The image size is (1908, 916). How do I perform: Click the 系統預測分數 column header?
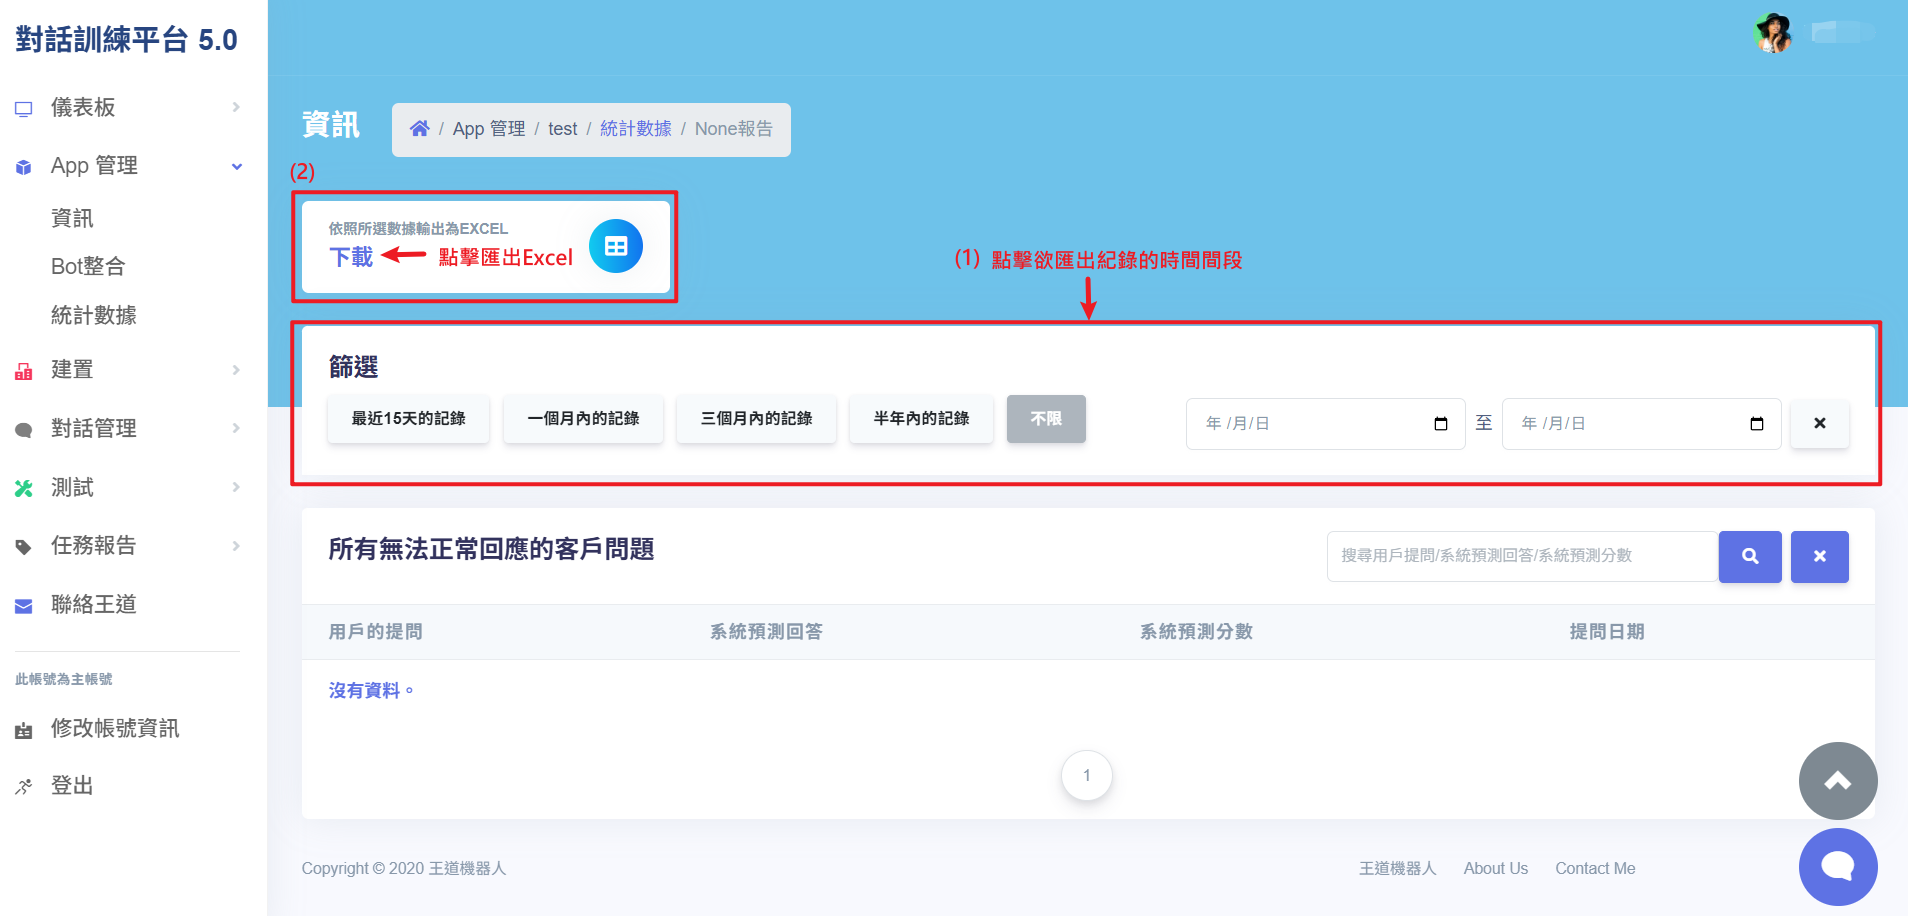(1196, 632)
